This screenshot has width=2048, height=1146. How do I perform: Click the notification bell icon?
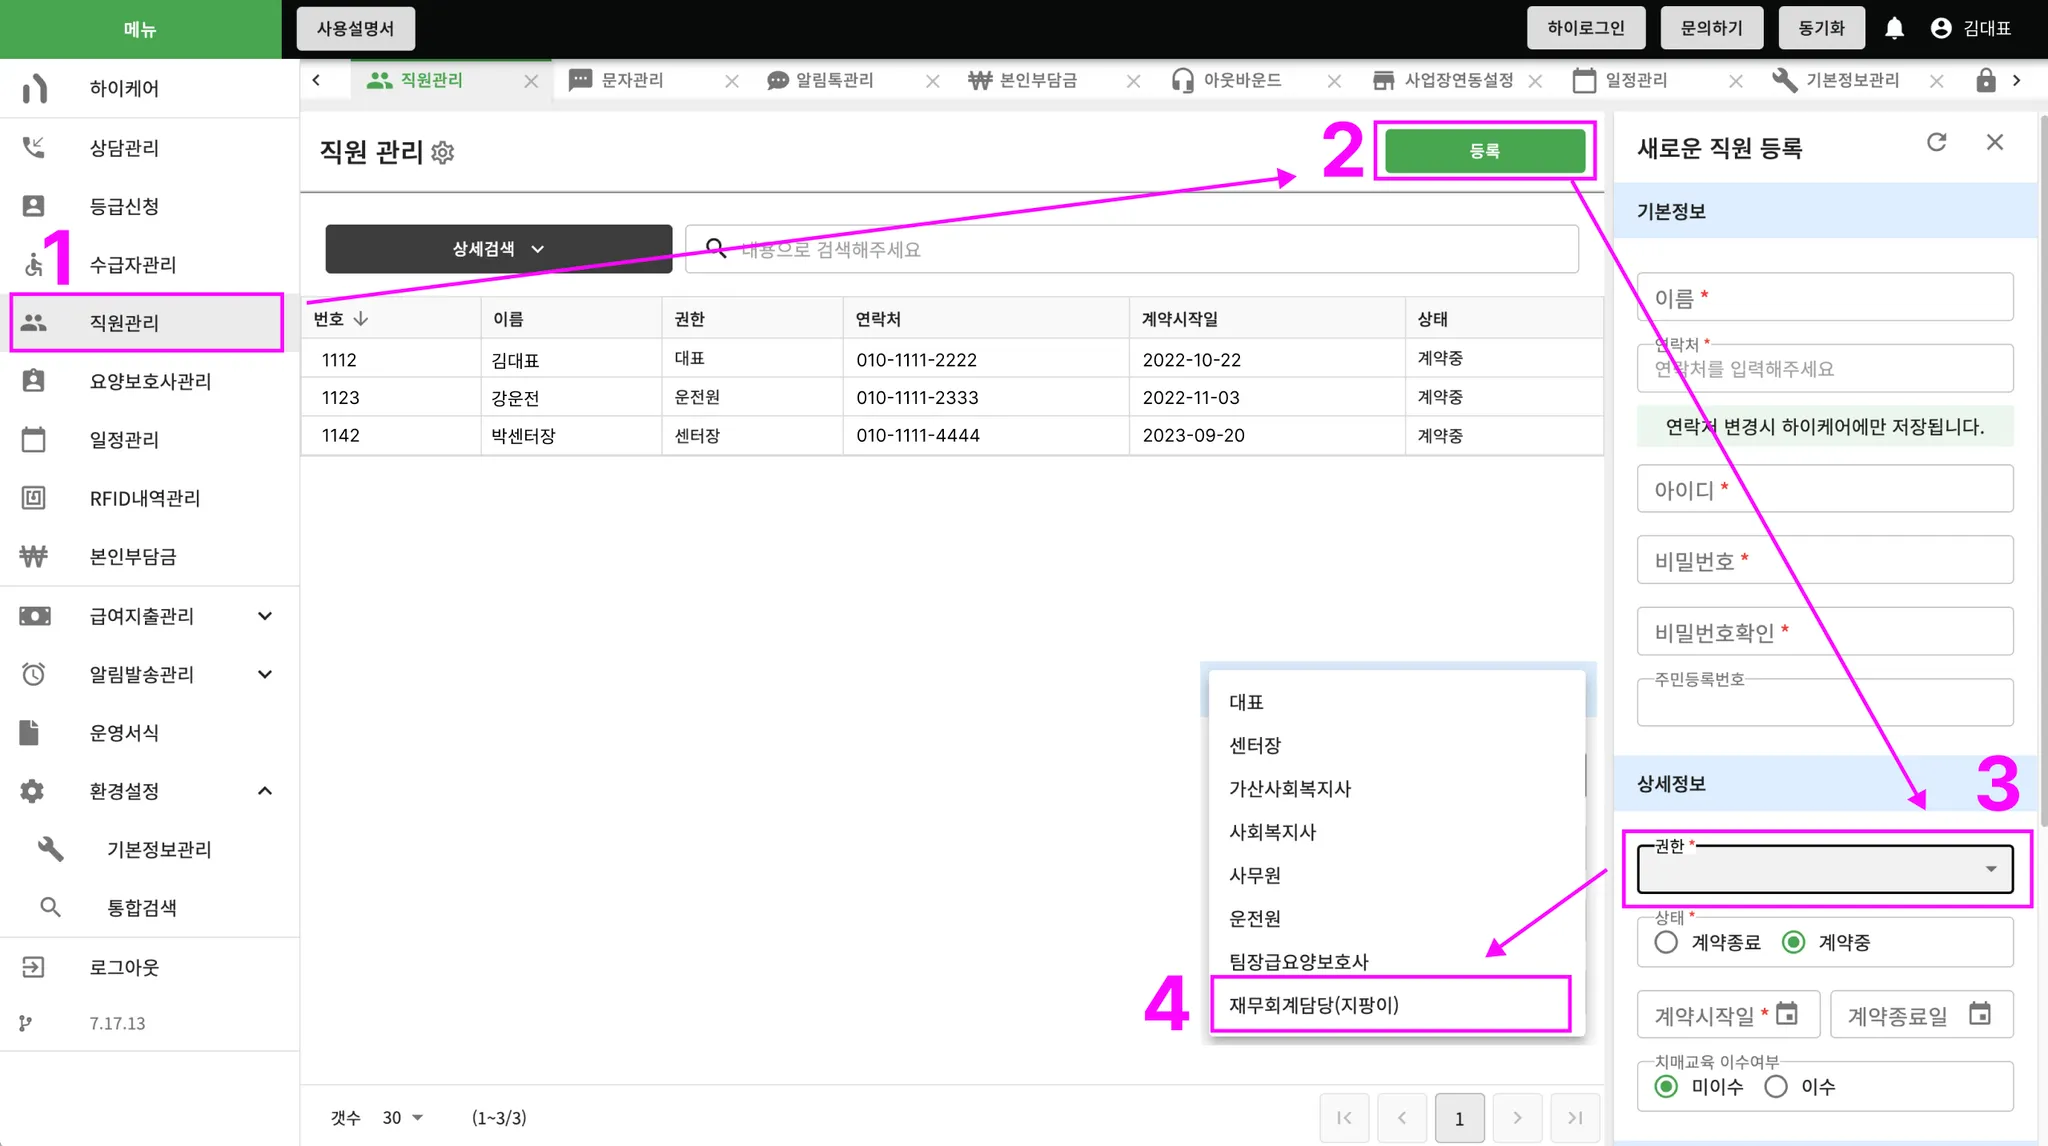[1894, 28]
